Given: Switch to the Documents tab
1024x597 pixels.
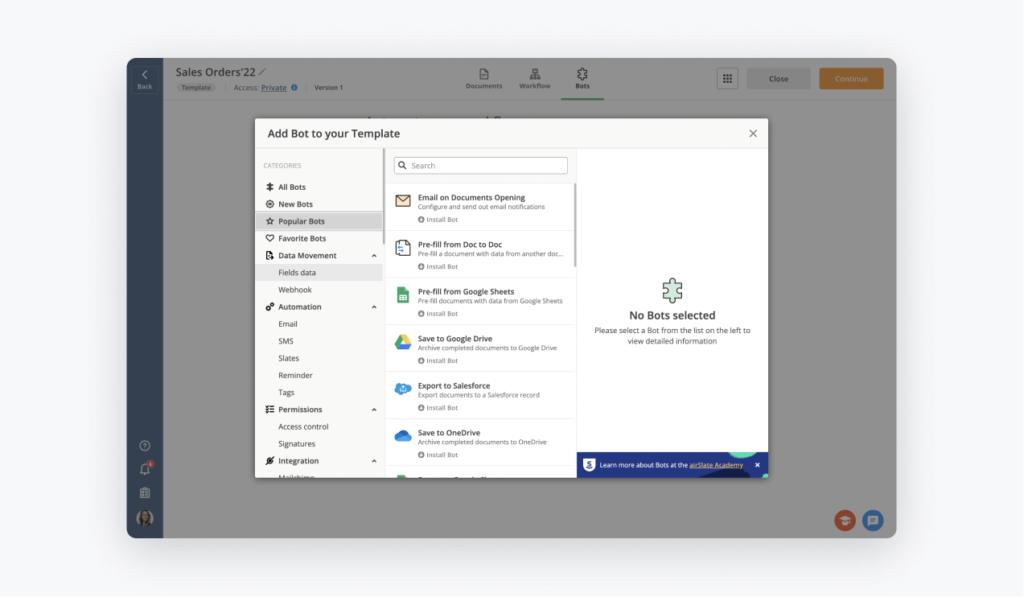Looking at the screenshot, I should point(484,79).
